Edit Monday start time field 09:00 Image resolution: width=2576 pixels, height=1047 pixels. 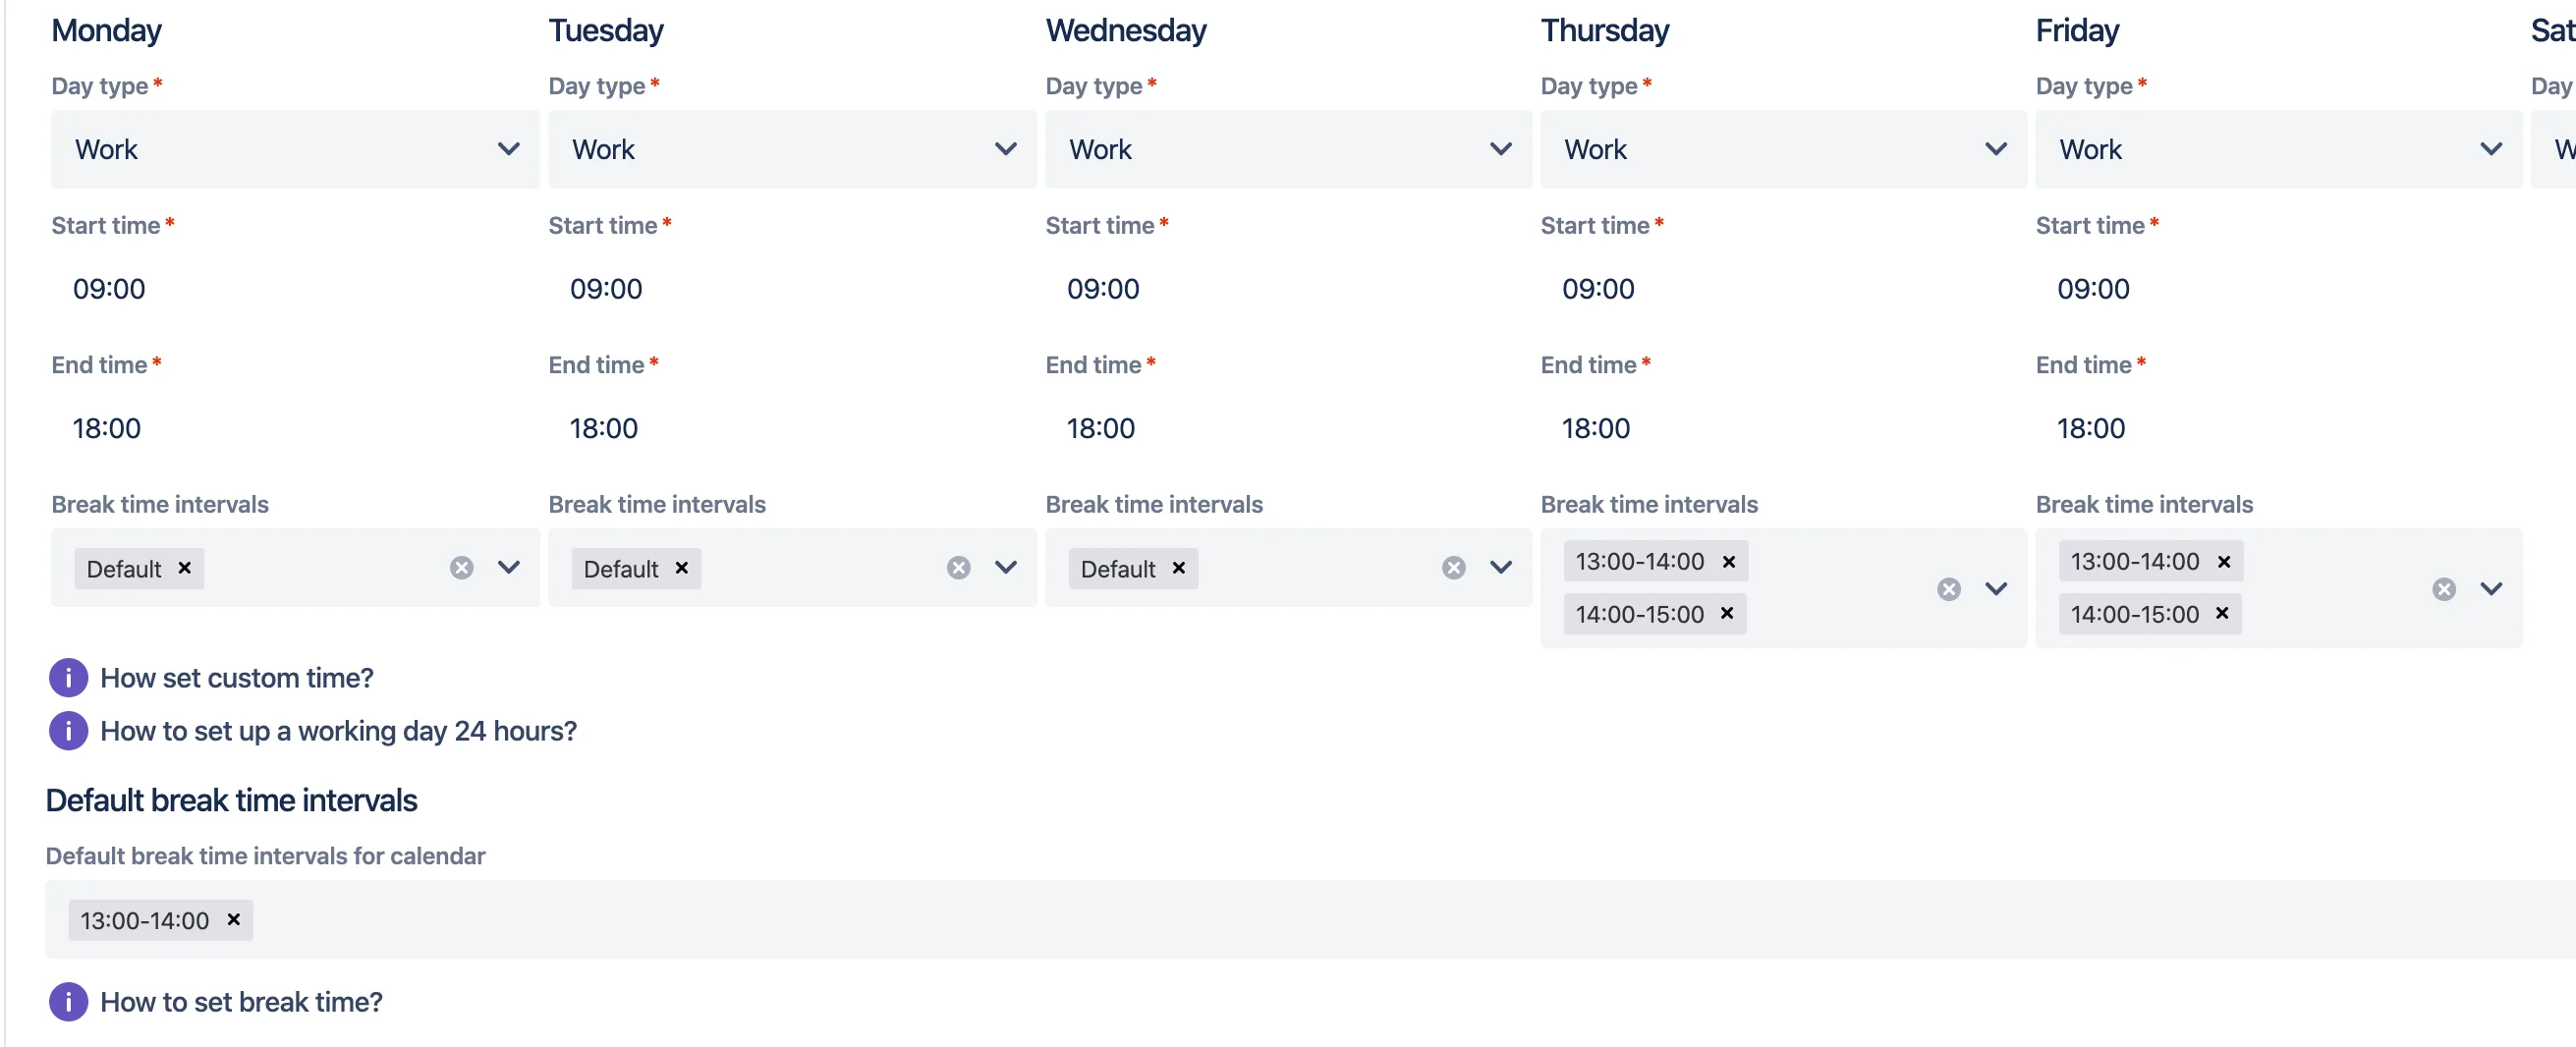point(295,289)
